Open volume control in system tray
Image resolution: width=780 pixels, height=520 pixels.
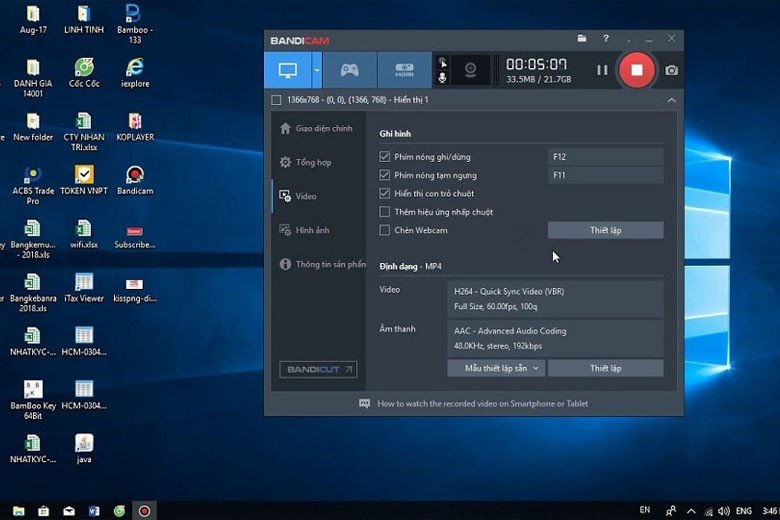point(724,511)
